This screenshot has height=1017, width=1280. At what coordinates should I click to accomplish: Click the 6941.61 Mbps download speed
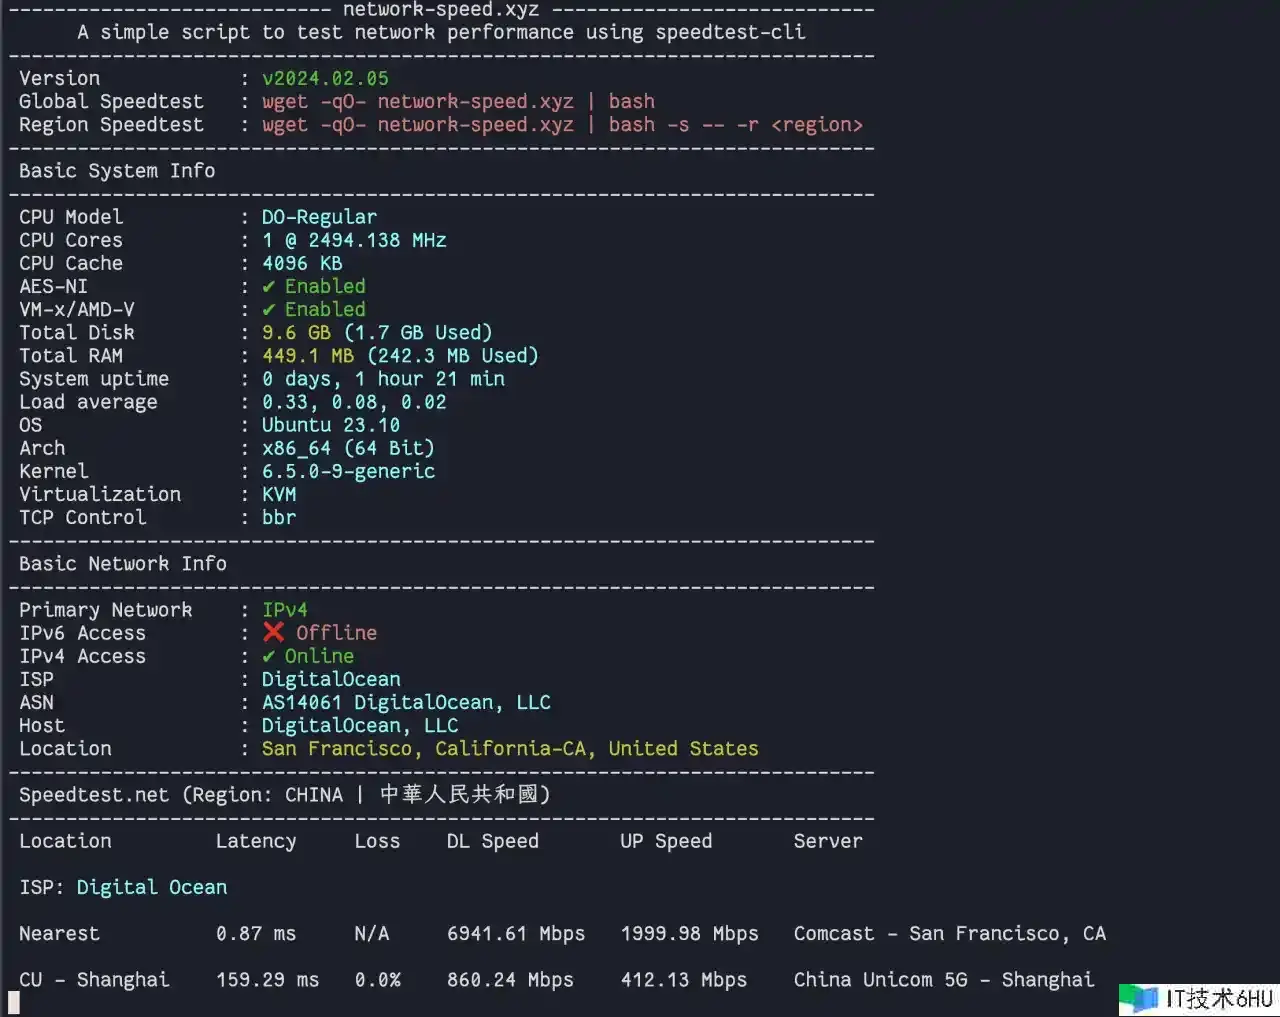(515, 934)
